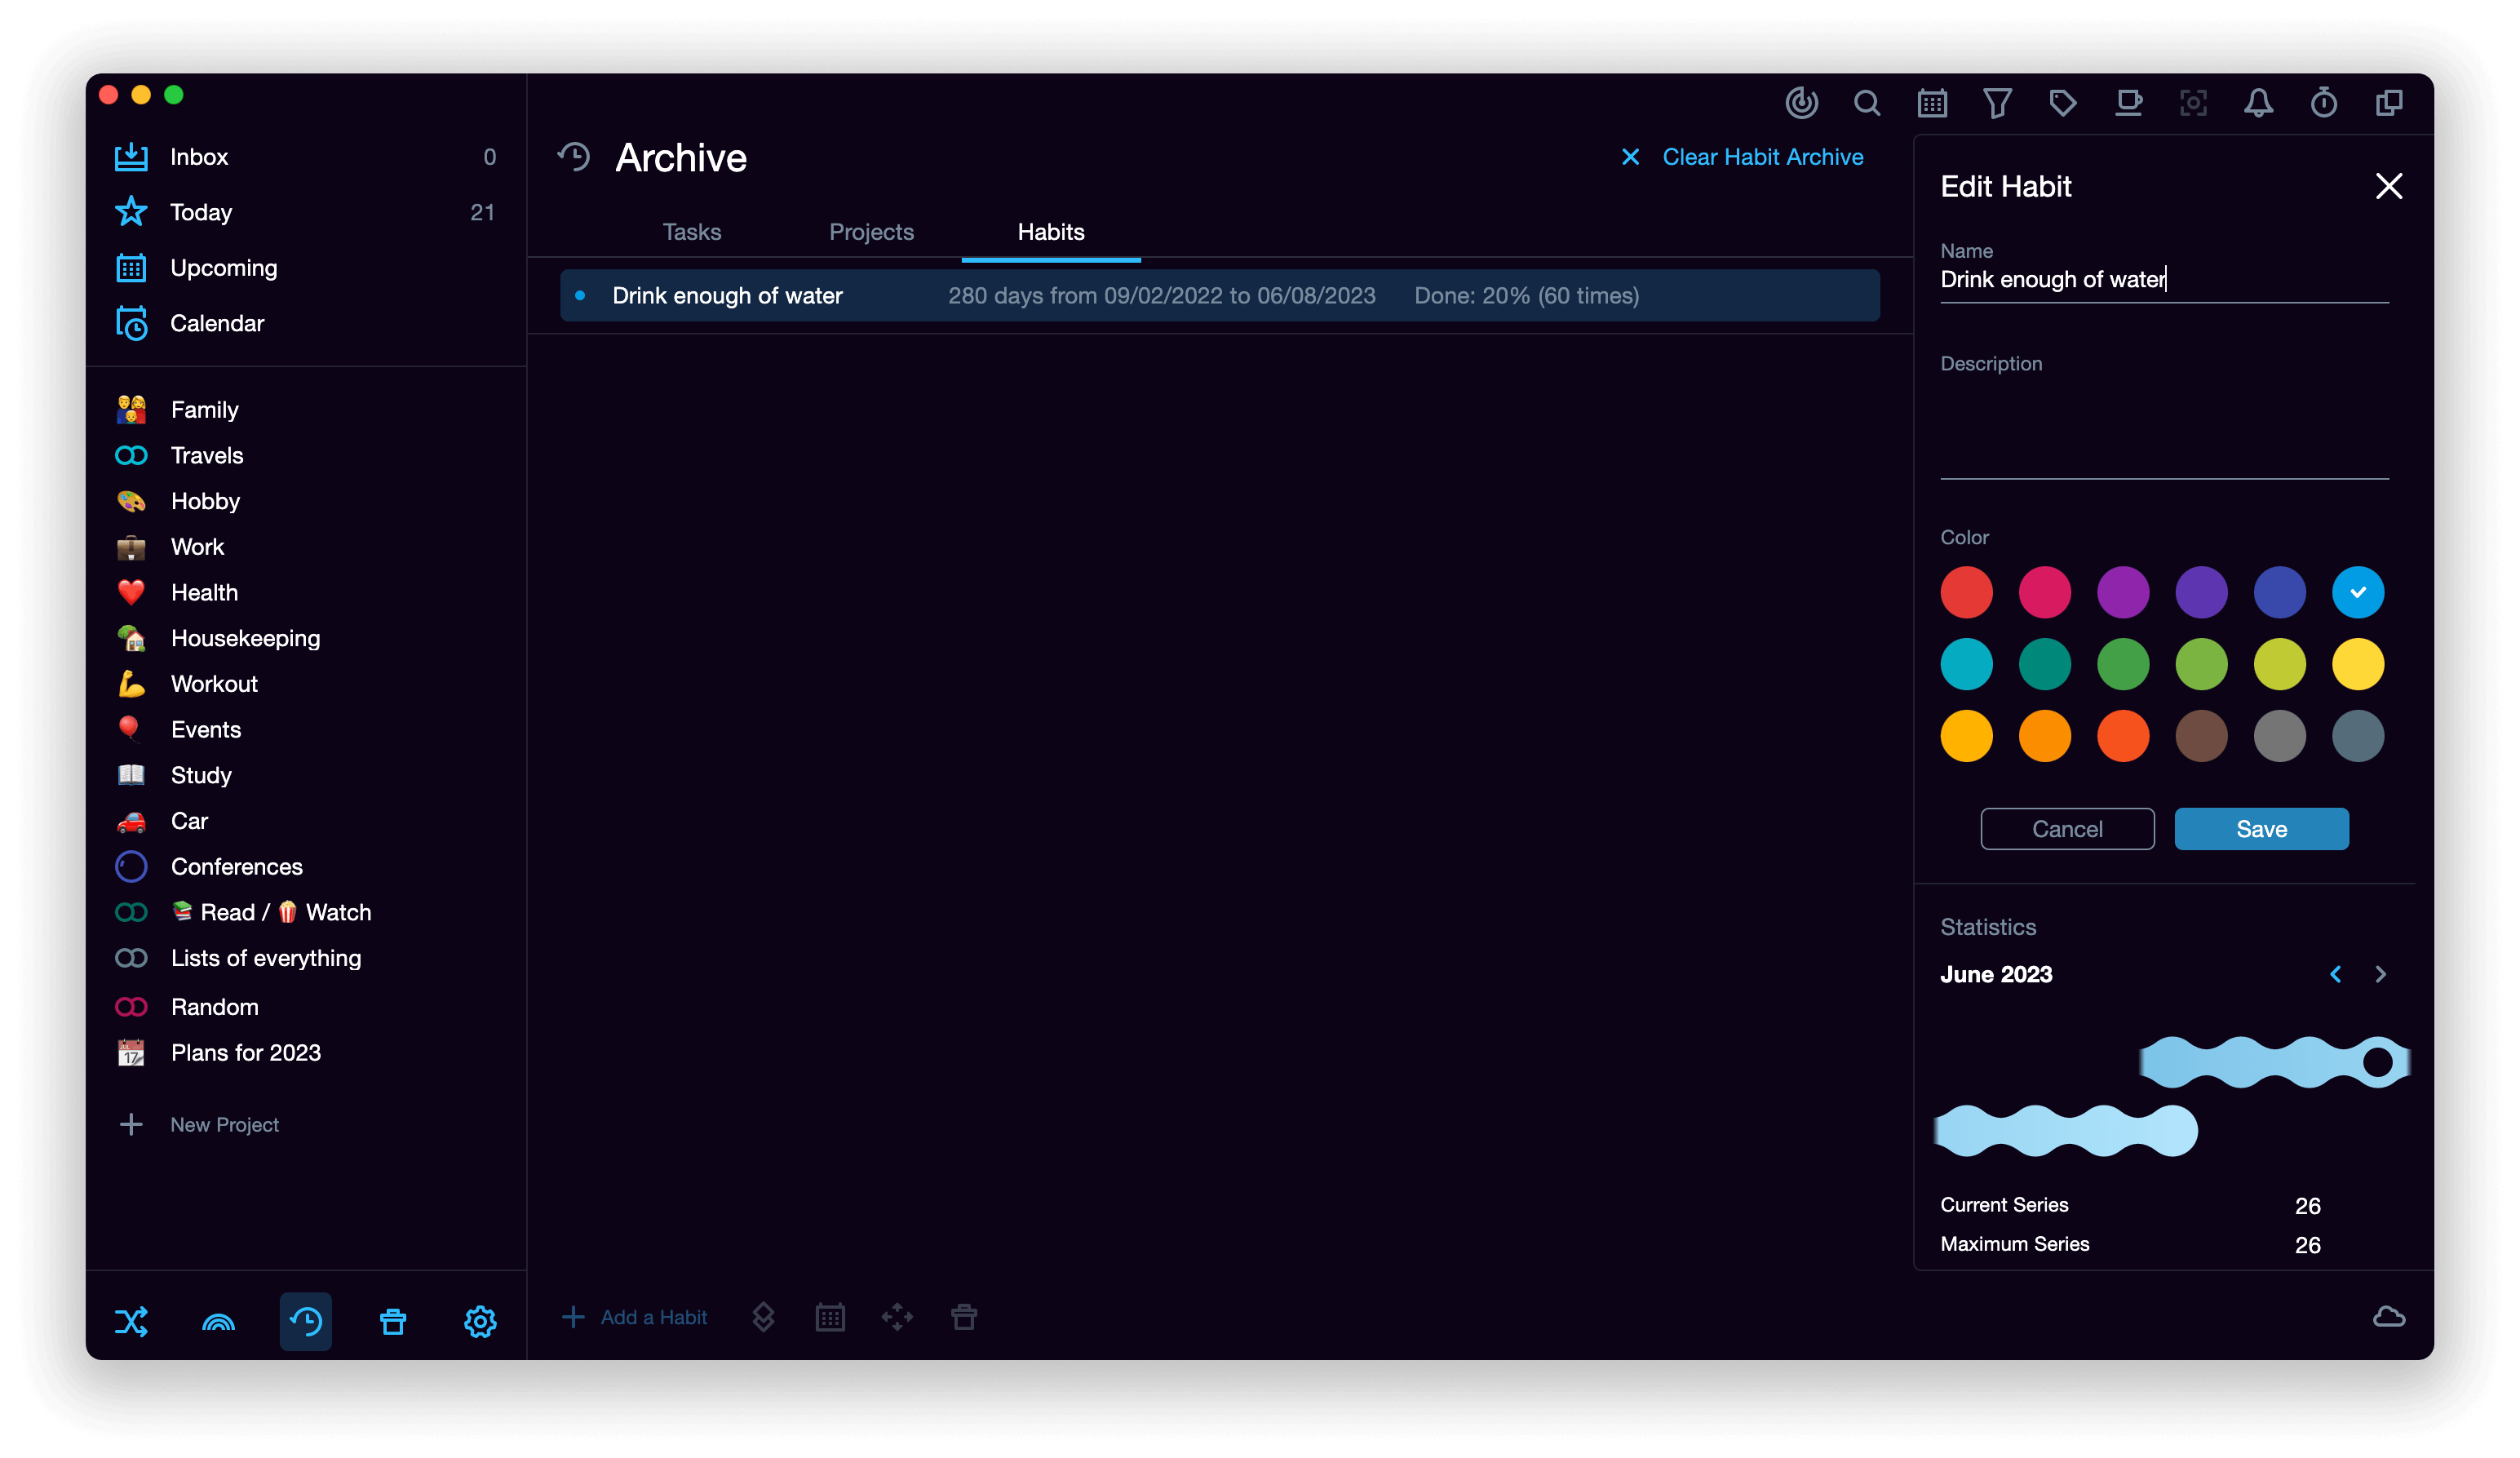Open the Car project
The width and height of the screenshot is (2520, 1458).
click(x=306, y=821)
